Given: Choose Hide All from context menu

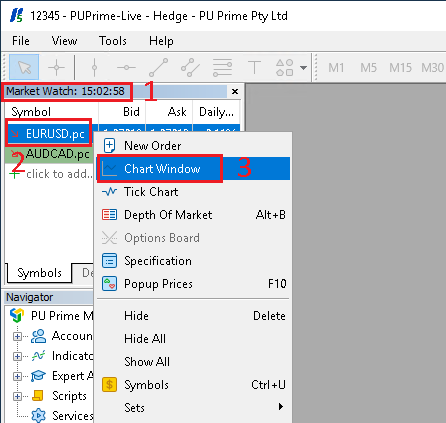Looking at the screenshot, I should click(193, 339).
